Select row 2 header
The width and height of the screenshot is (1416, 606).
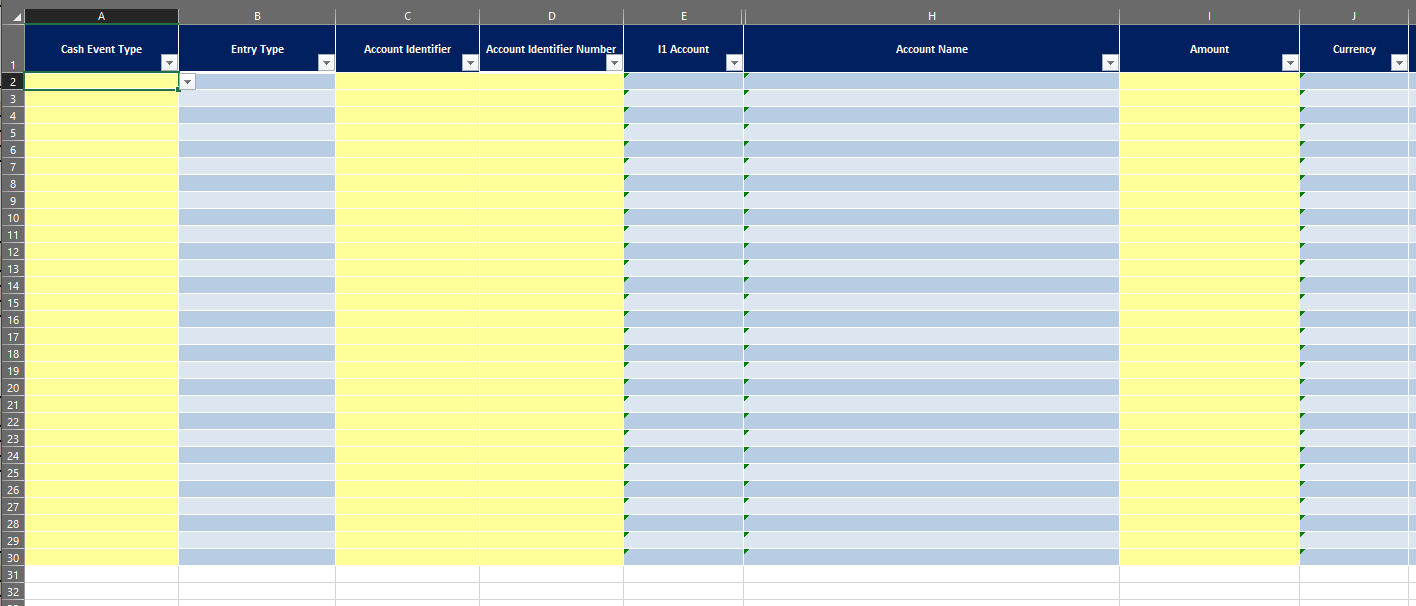pos(12,82)
